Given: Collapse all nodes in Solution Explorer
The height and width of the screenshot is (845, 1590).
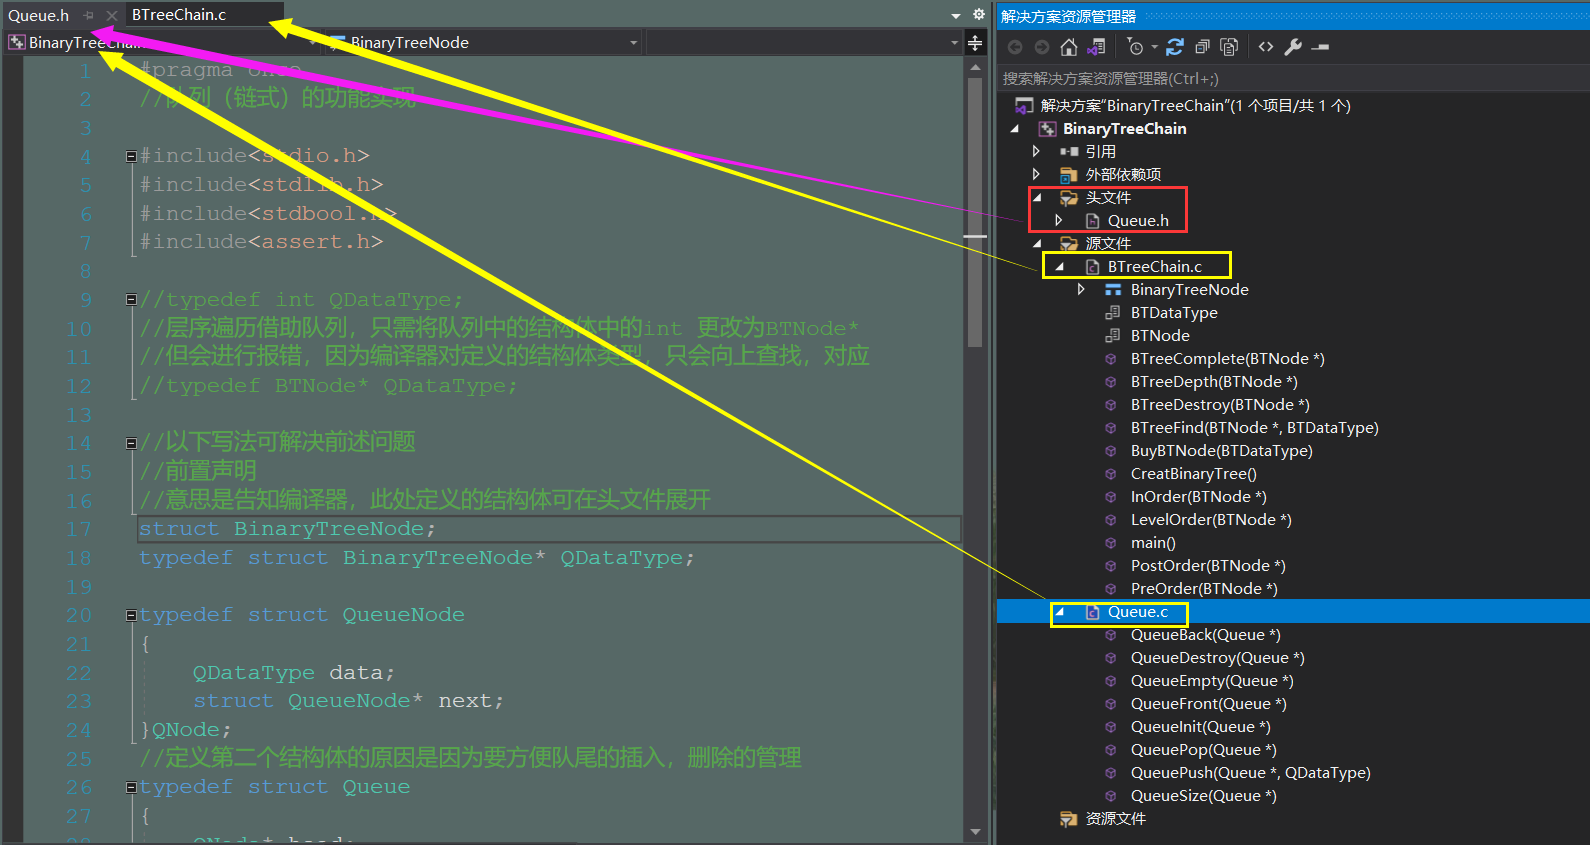Looking at the screenshot, I should (x=1202, y=47).
